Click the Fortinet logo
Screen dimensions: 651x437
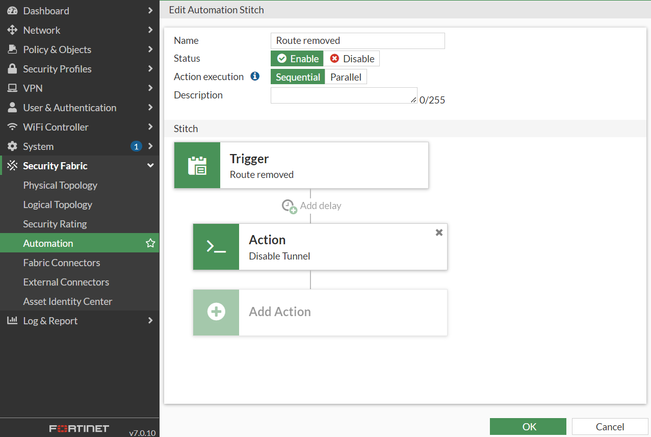(79, 429)
